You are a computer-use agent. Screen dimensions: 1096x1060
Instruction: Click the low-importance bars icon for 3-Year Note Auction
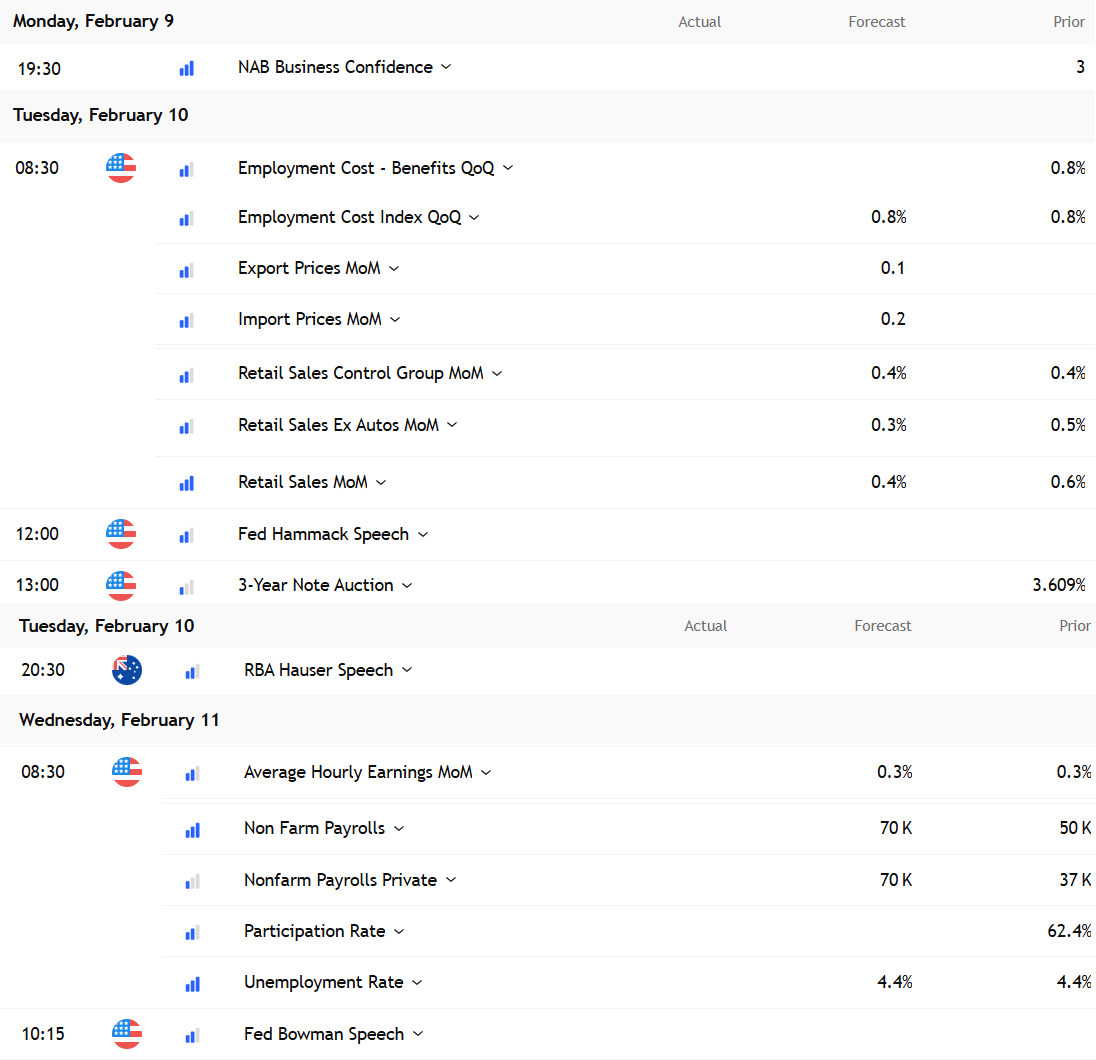pos(187,587)
